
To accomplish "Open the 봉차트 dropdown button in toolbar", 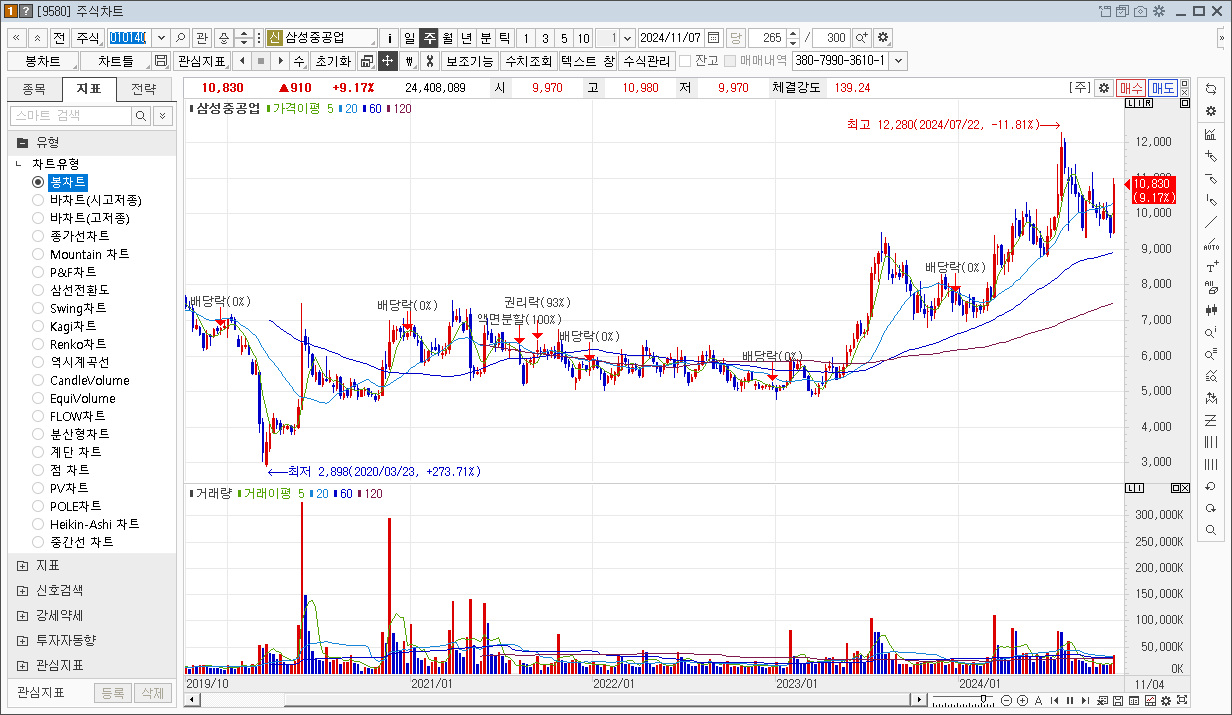I will pos(43,61).
